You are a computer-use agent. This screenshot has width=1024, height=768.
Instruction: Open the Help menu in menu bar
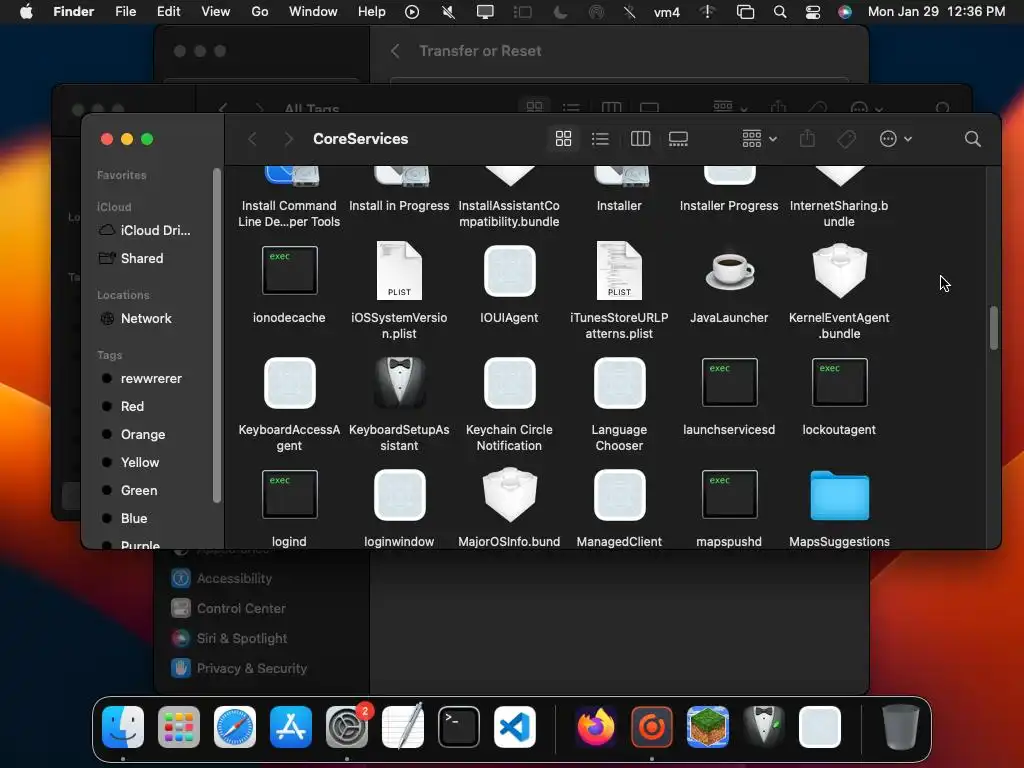point(372,11)
